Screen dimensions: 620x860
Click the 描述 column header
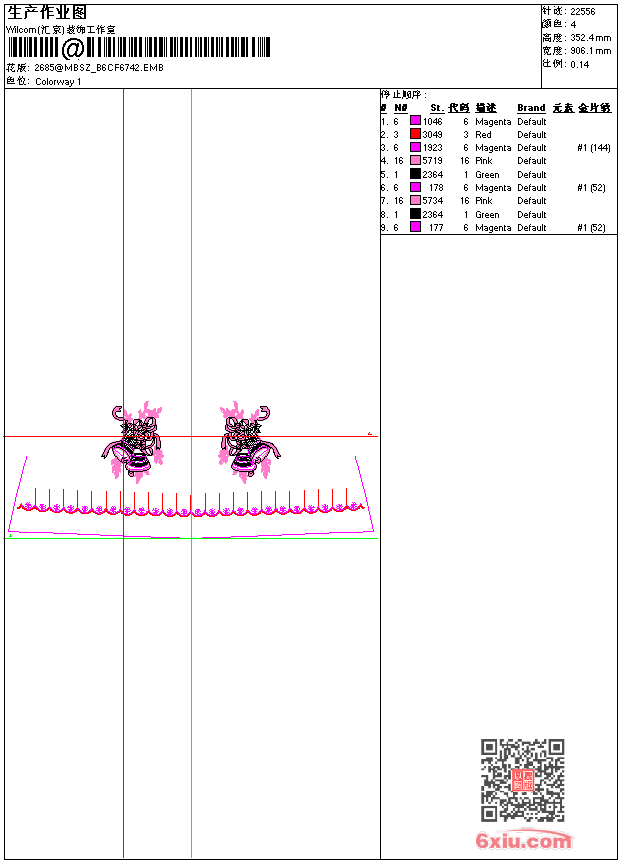(486, 108)
